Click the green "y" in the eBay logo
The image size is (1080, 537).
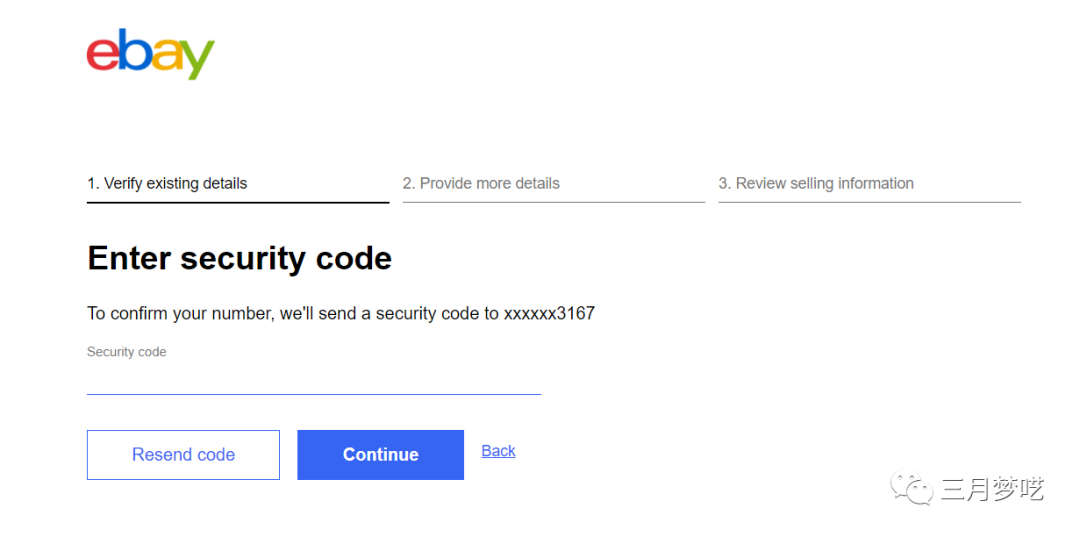click(x=197, y=60)
